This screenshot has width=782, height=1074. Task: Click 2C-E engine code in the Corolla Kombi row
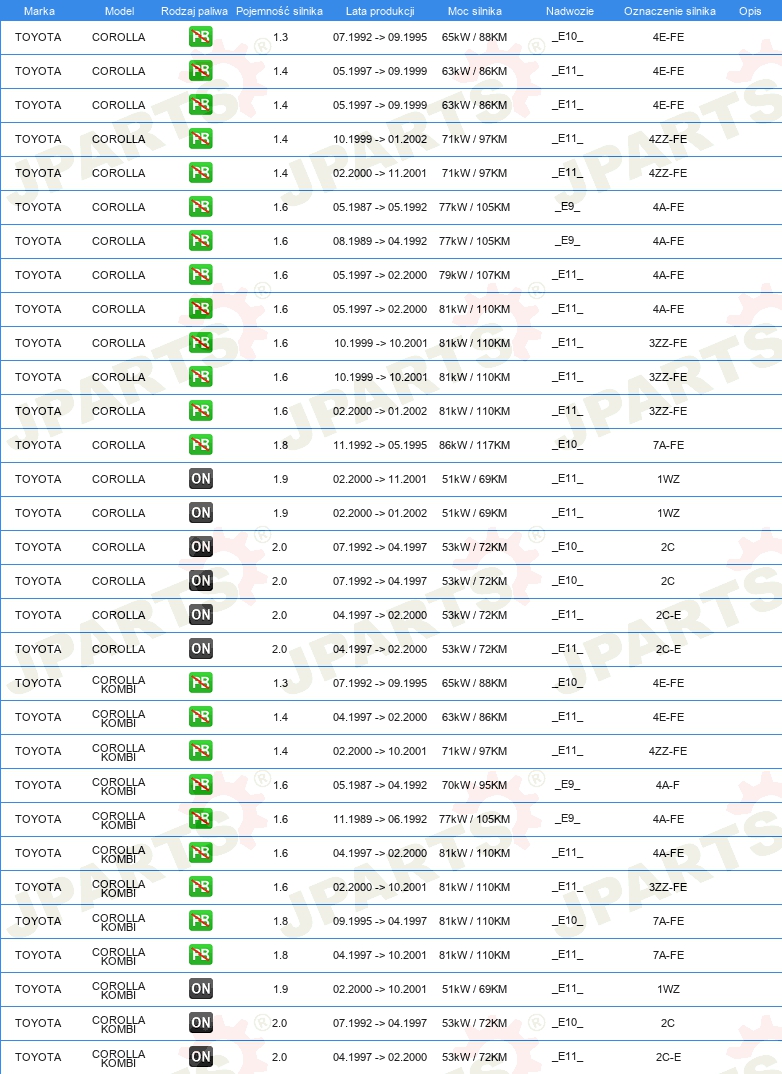(x=668, y=1057)
